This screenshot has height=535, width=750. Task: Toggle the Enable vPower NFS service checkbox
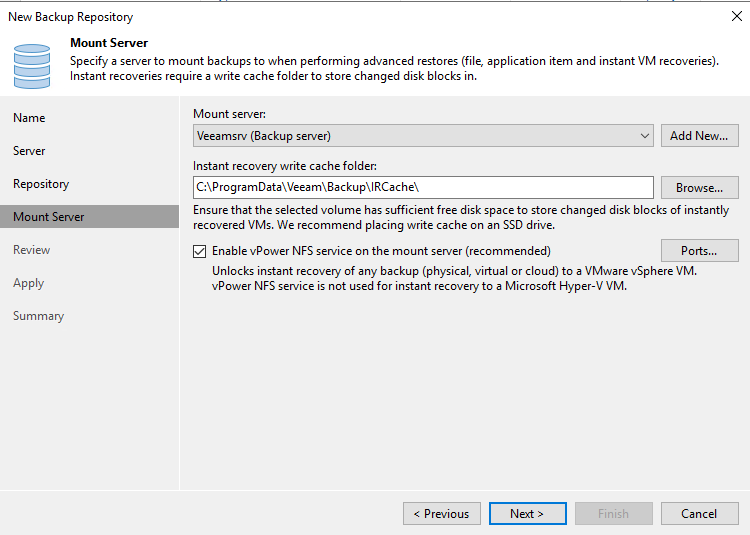coord(200,251)
